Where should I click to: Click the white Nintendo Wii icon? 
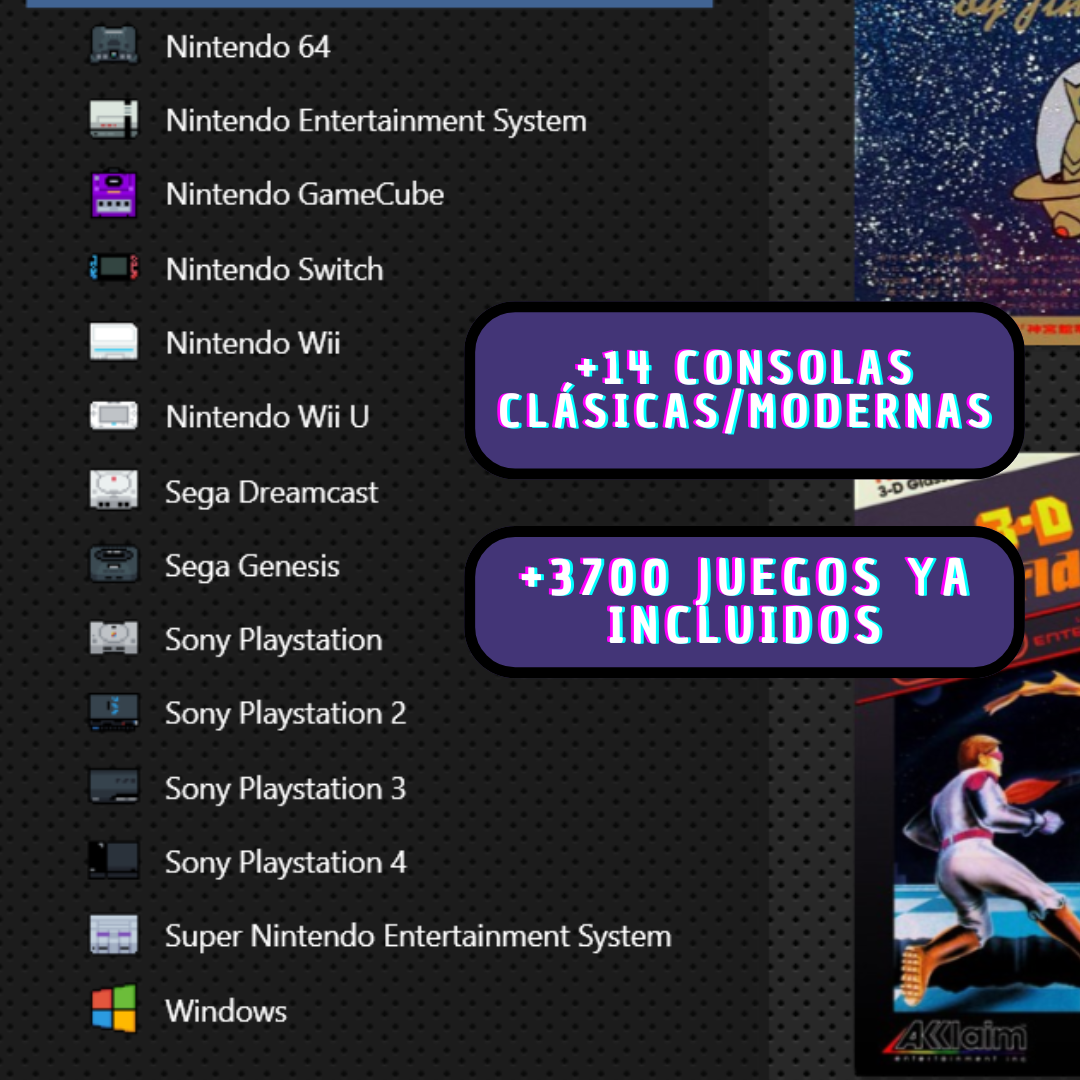(x=113, y=342)
